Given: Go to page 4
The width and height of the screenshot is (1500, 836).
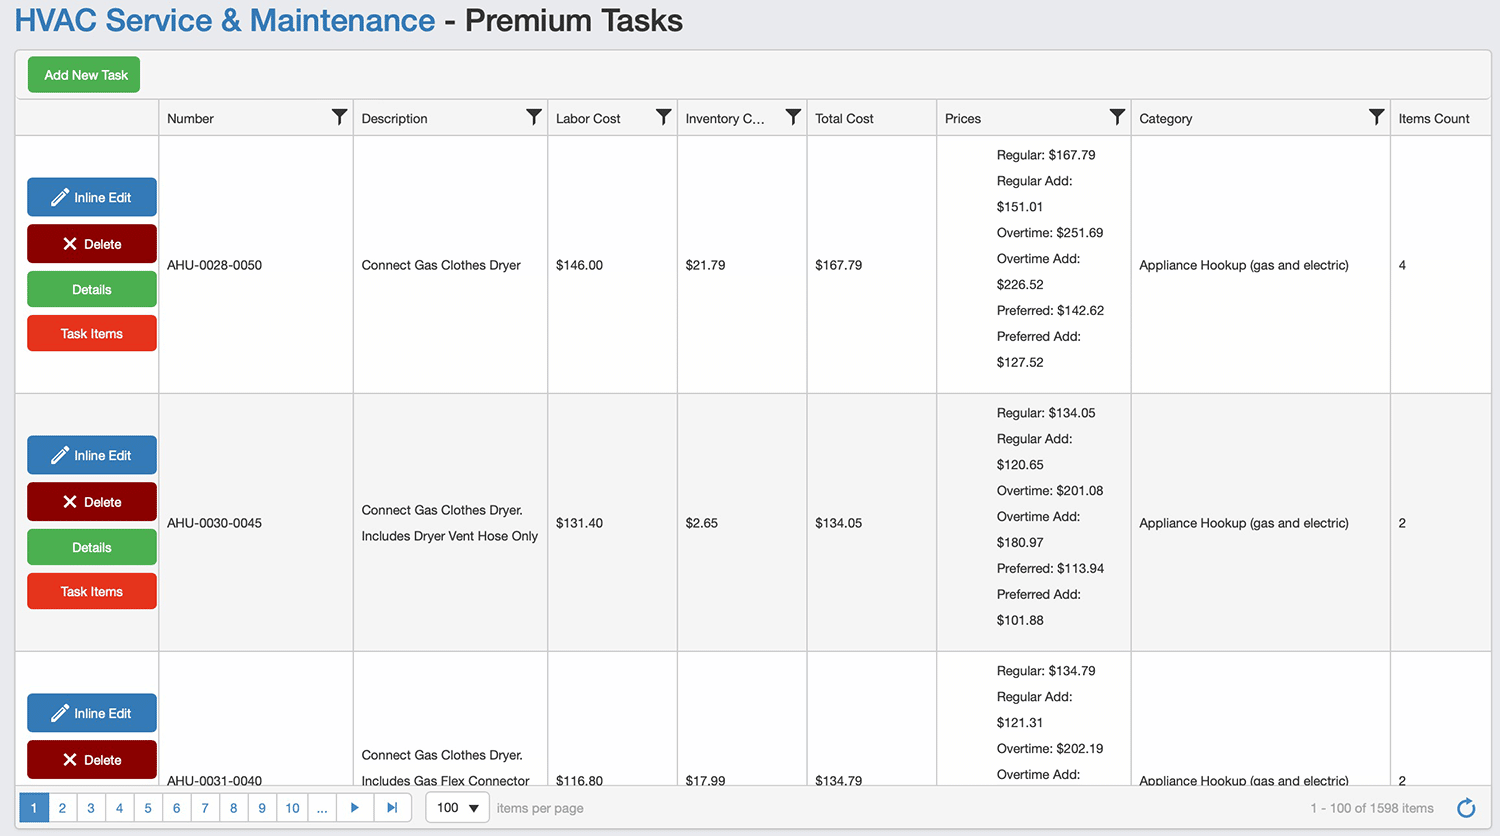Looking at the screenshot, I should [x=119, y=808].
